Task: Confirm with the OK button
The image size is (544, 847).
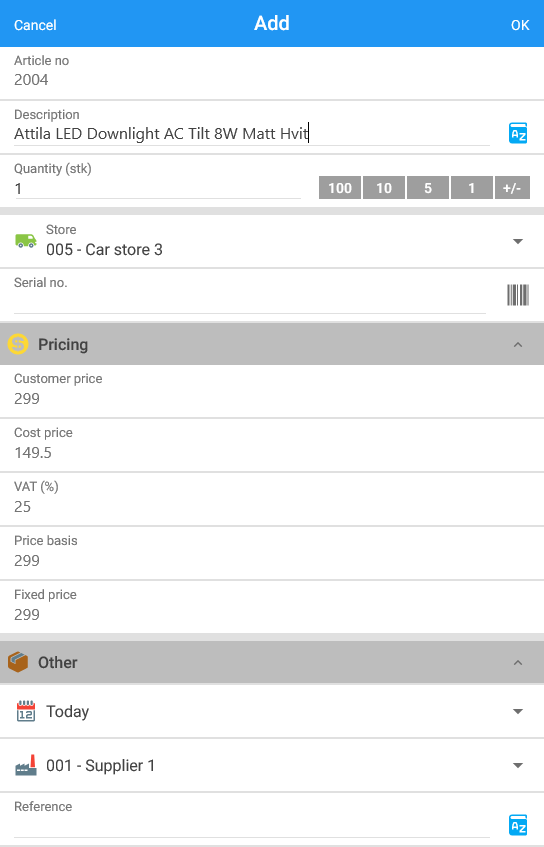Action: 520,25
